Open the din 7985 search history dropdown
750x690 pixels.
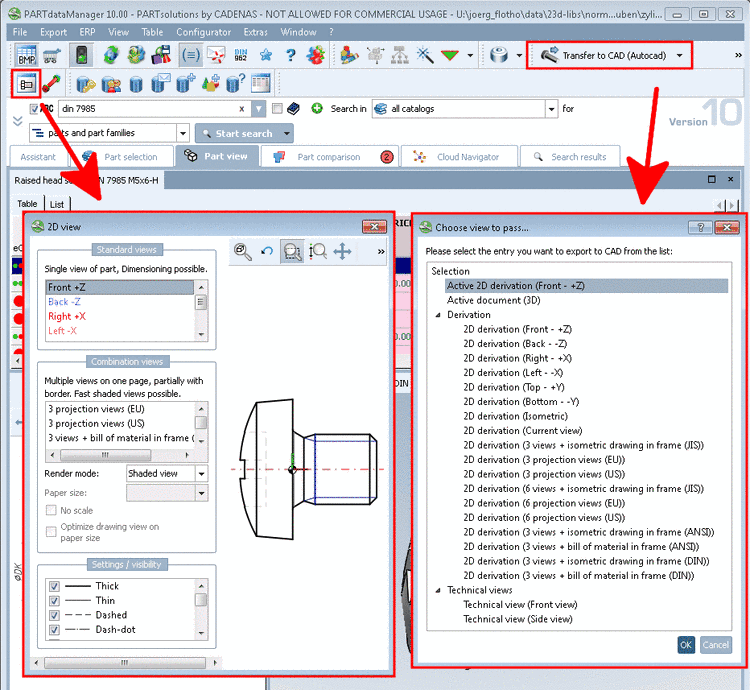pos(258,109)
